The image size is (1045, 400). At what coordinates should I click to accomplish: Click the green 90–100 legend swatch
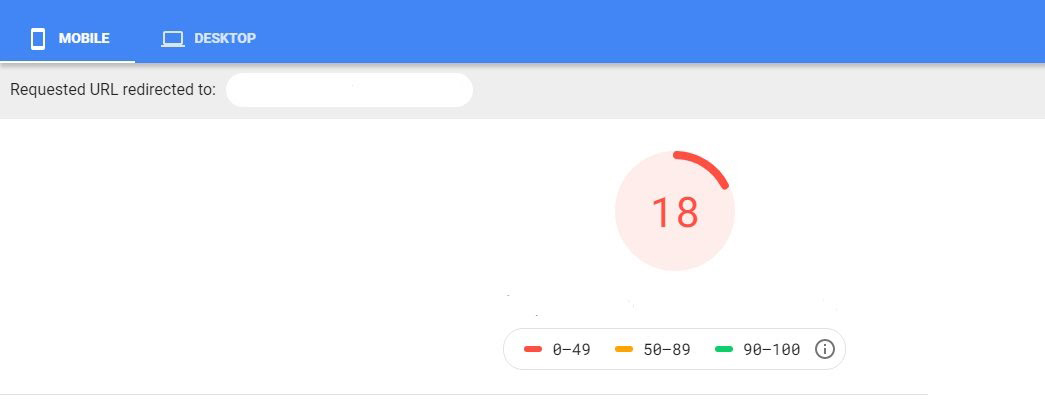(725, 349)
